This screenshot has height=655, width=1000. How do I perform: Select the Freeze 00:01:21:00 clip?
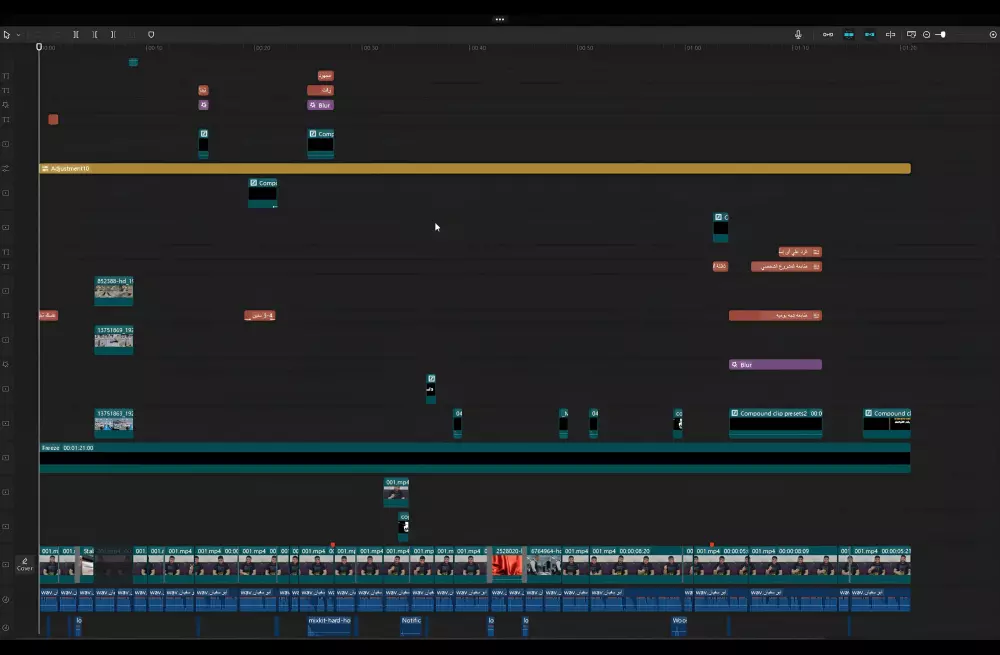(475, 458)
